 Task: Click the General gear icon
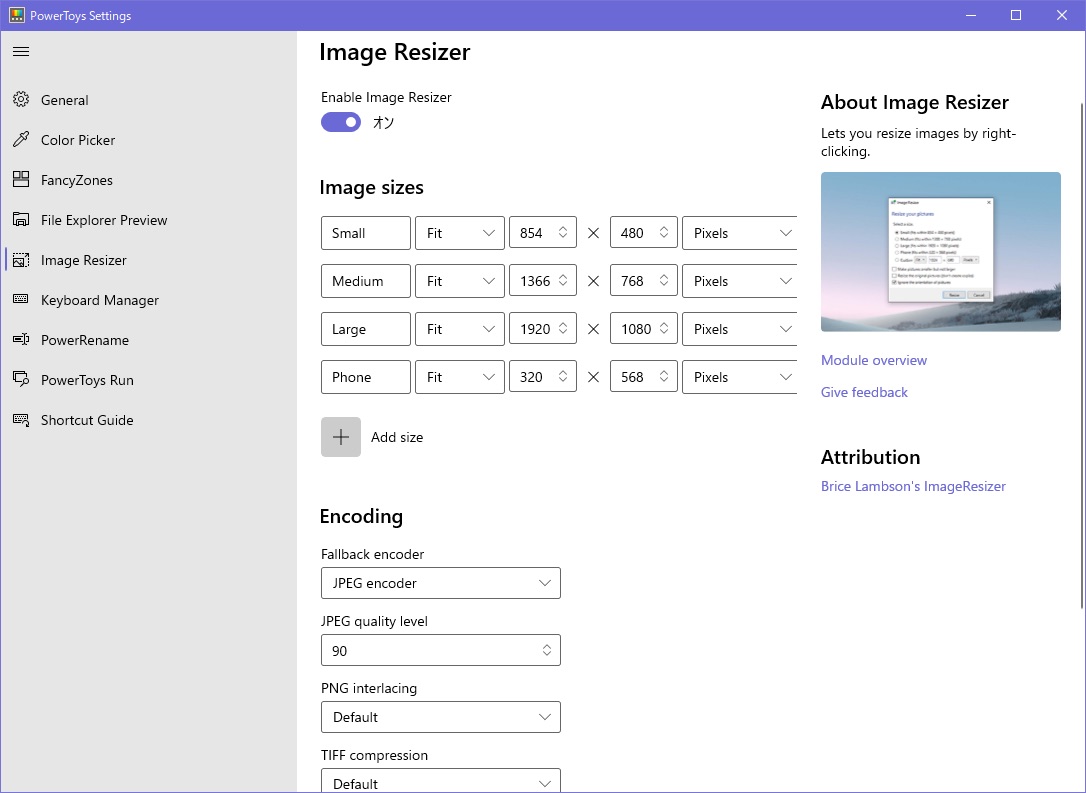pyautogui.click(x=21, y=100)
